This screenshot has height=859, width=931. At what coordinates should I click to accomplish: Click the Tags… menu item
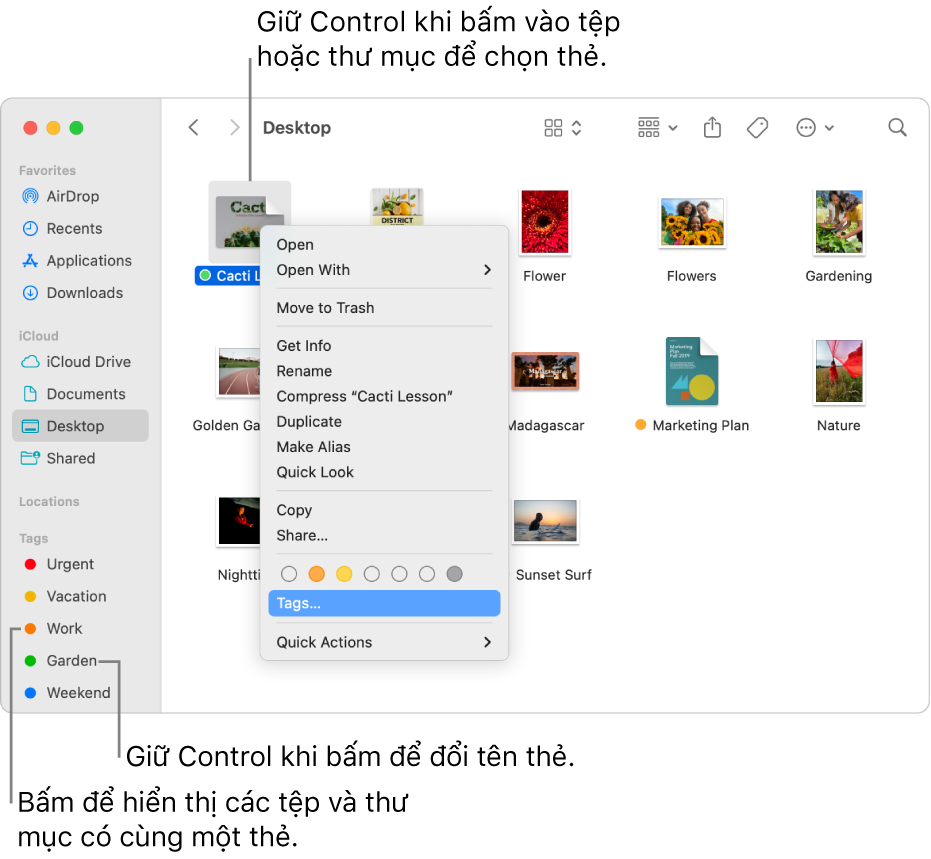pyautogui.click(x=384, y=603)
